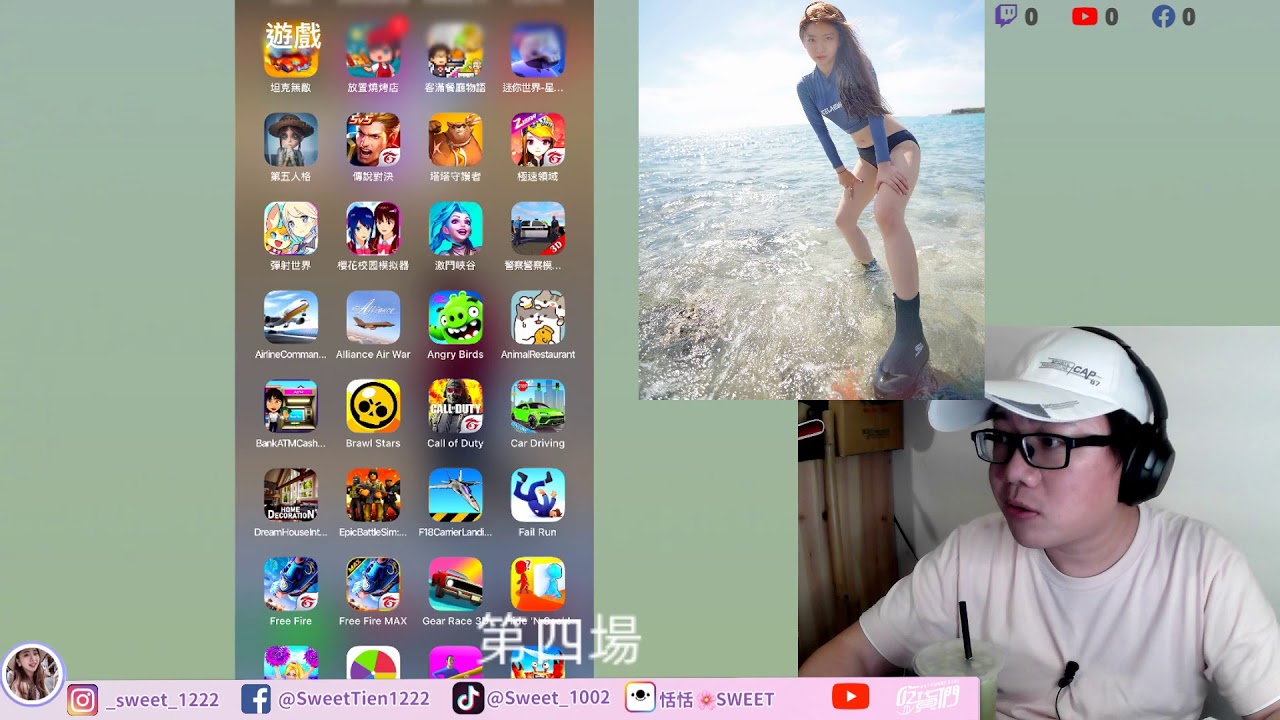The width and height of the screenshot is (1280, 720).
Task: Click the Facebook logo in the banner
Action: [256, 700]
